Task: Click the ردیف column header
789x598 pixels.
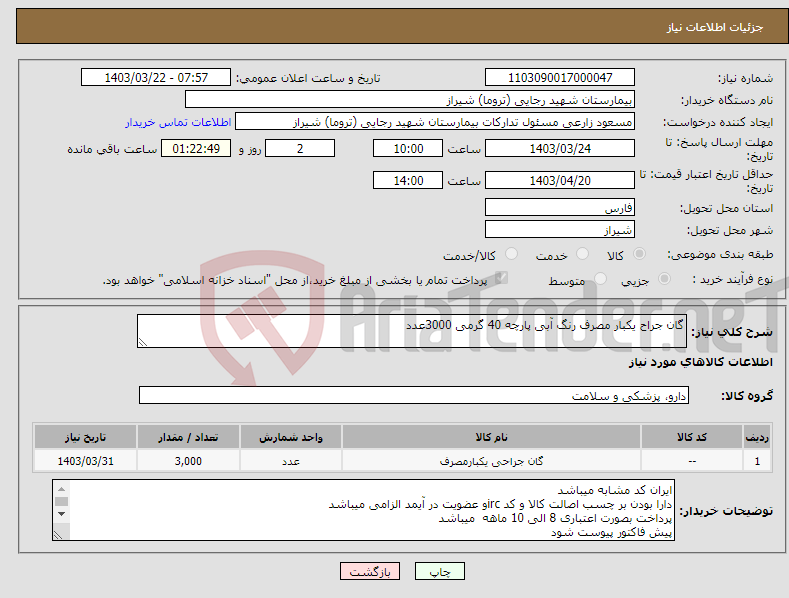Action: (757, 437)
